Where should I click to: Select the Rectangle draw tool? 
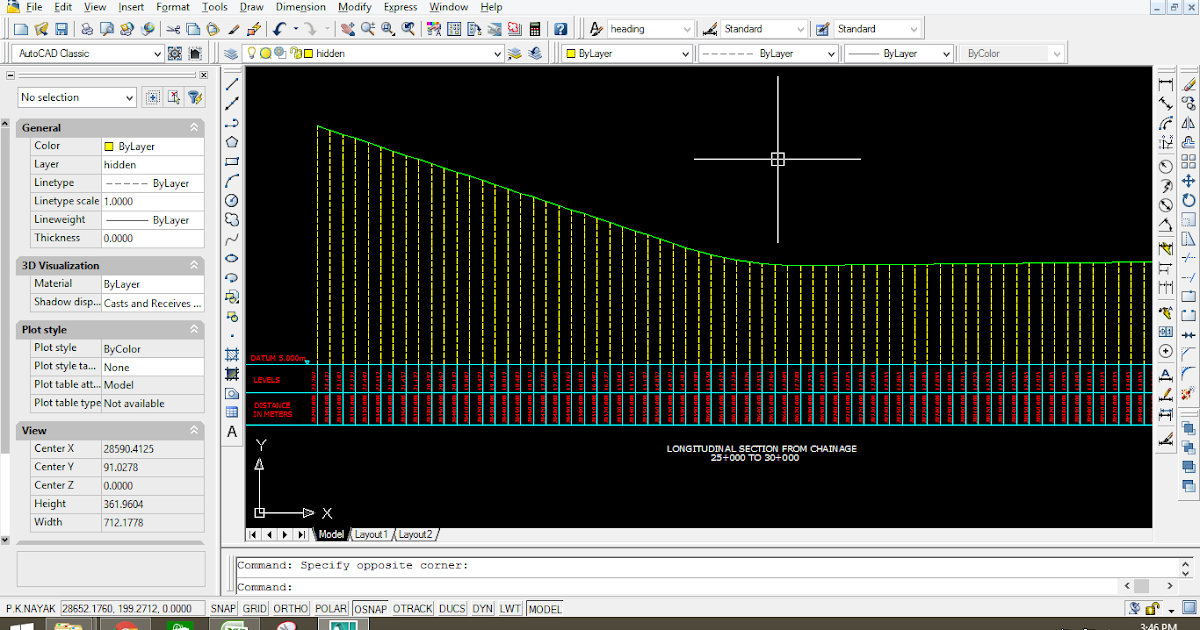tap(232, 161)
